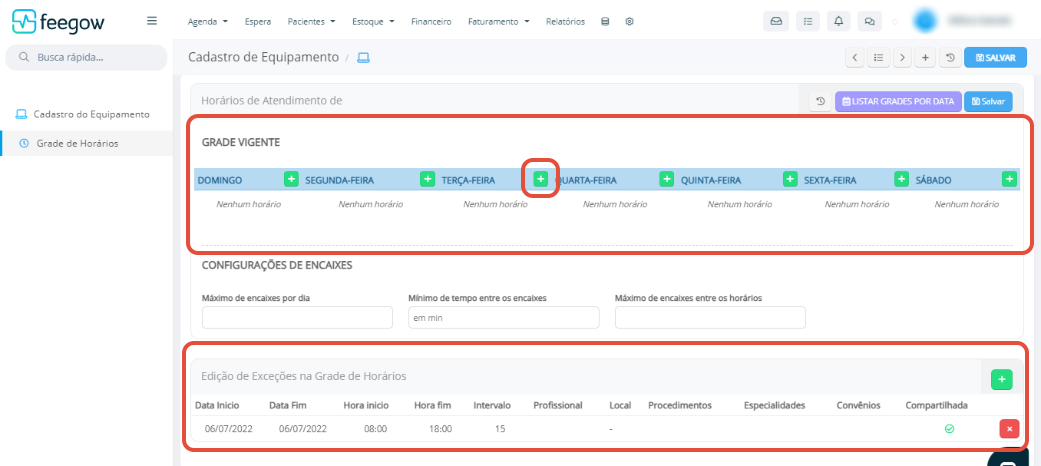Expand the Pacientes dropdown menu
Viewport: 1041px width, 466px height.
[x=311, y=21]
